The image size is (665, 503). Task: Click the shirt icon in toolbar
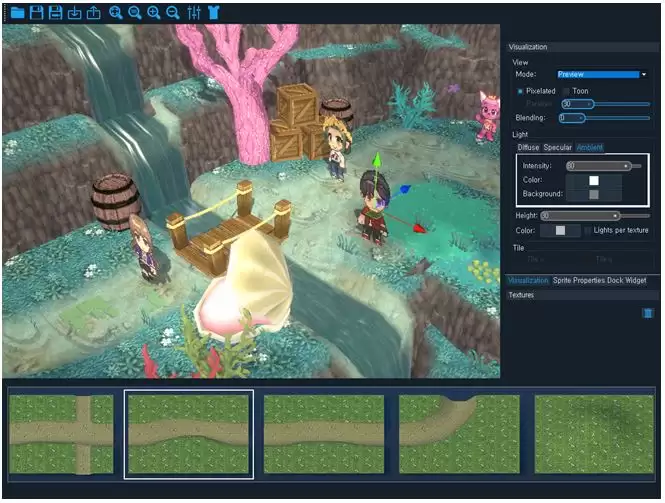point(213,13)
